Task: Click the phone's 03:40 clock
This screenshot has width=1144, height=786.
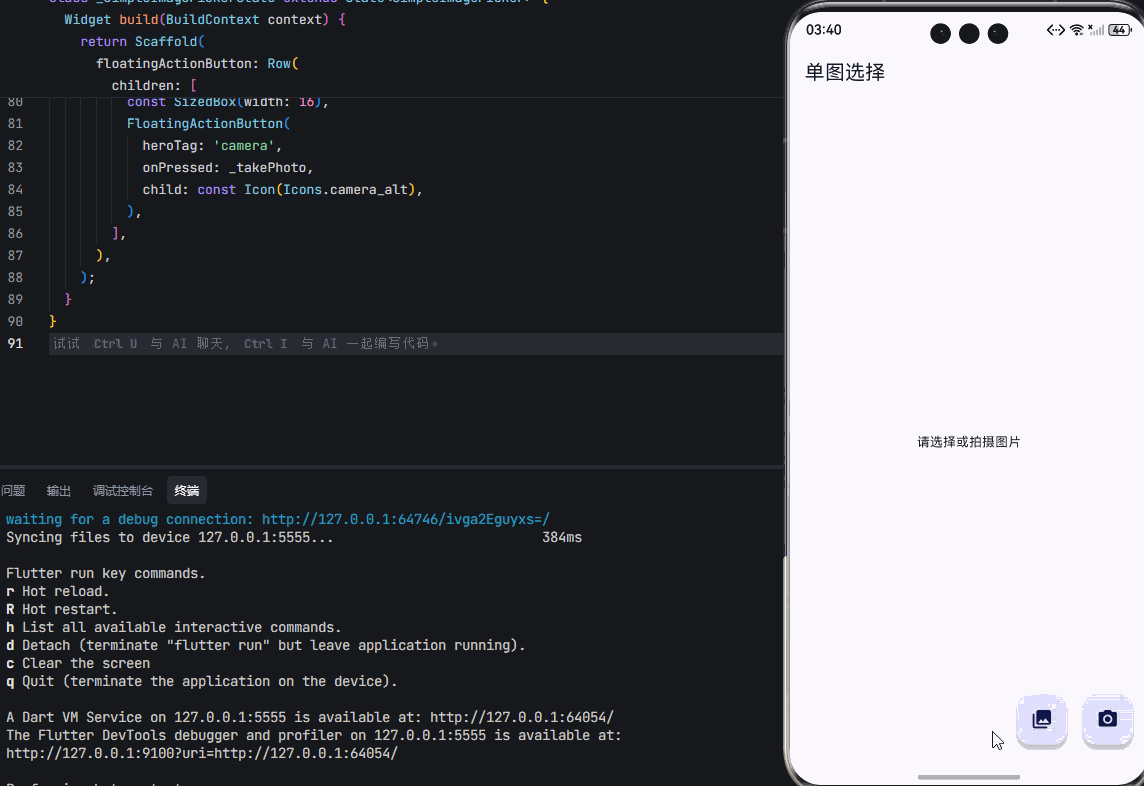Action: pos(823,30)
